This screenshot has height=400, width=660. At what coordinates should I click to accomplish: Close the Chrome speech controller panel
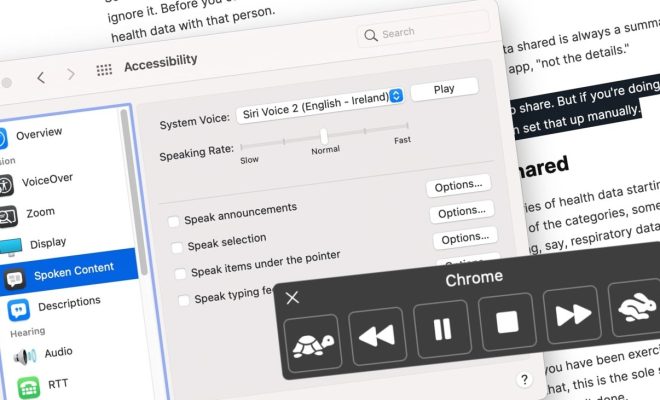pyautogui.click(x=292, y=297)
